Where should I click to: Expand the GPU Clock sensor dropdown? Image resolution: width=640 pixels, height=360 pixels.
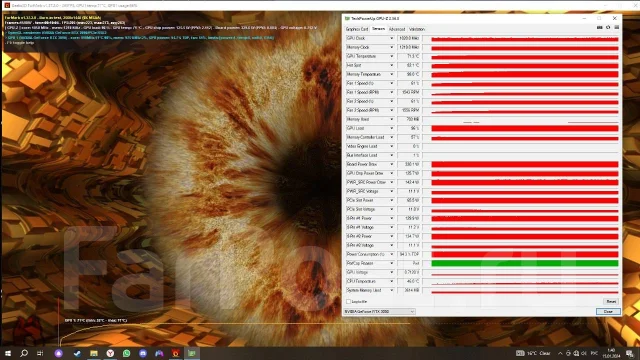[x=391, y=38]
